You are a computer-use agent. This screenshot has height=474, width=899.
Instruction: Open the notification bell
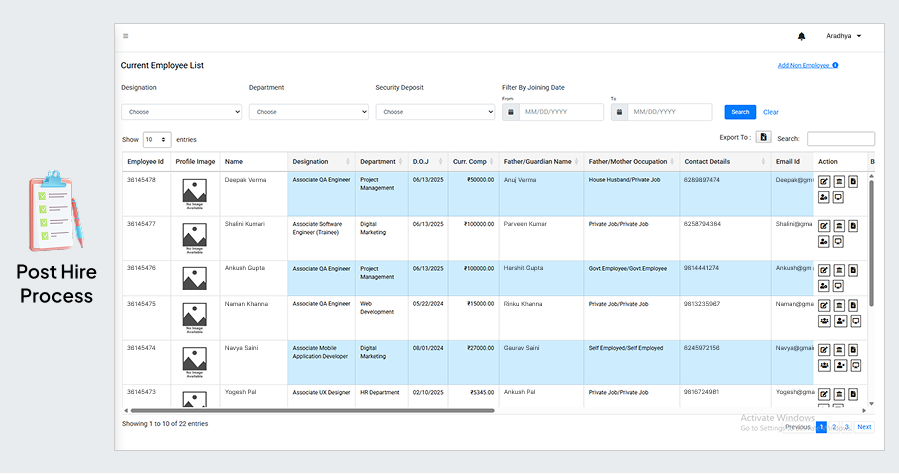tap(802, 36)
